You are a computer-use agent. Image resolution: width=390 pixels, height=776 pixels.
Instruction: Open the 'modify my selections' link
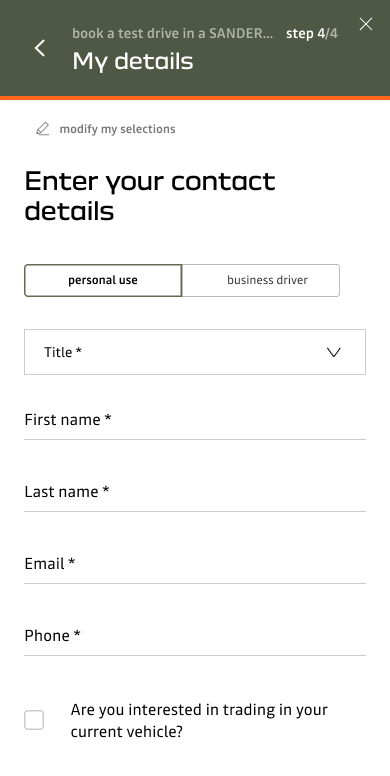click(x=117, y=129)
